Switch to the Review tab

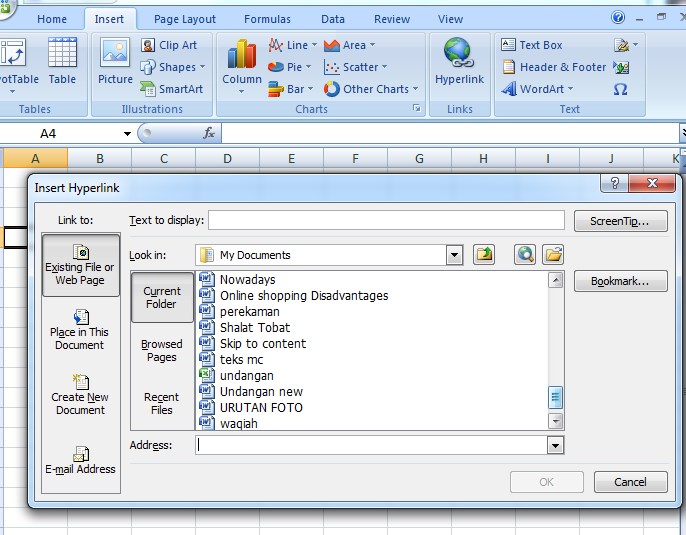[392, 19]
